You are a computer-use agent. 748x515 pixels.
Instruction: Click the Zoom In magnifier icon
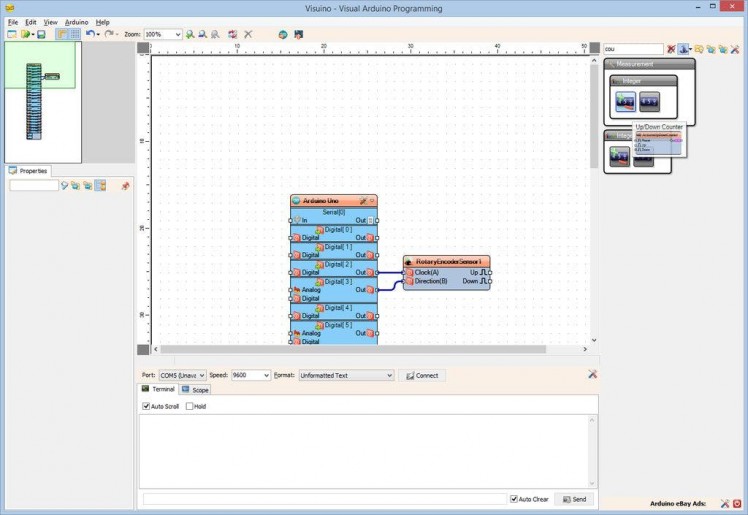190,34
